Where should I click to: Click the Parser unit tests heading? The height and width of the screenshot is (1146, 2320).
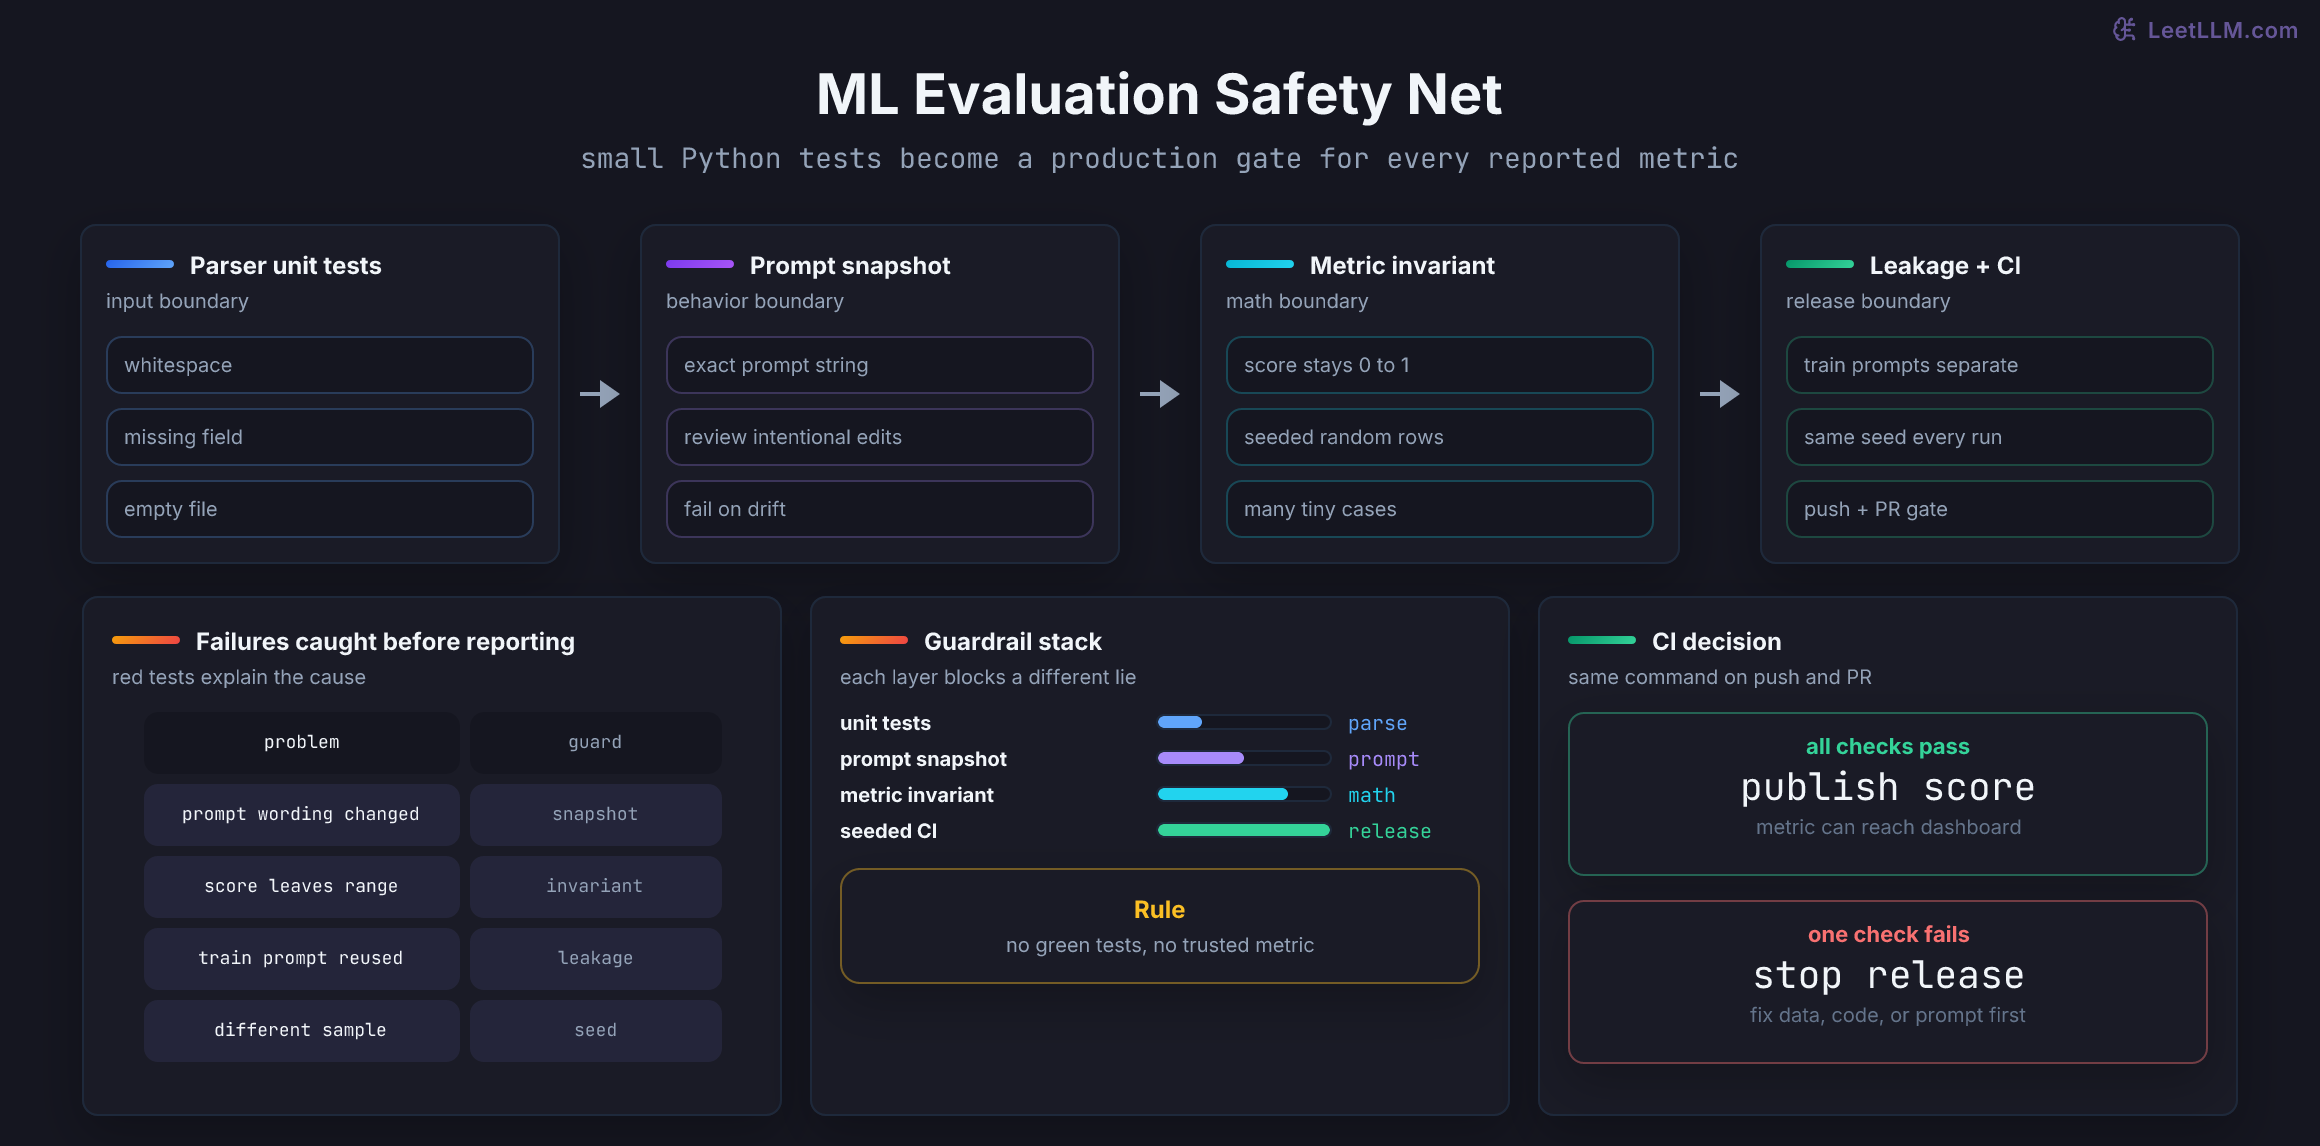(286, 265)
